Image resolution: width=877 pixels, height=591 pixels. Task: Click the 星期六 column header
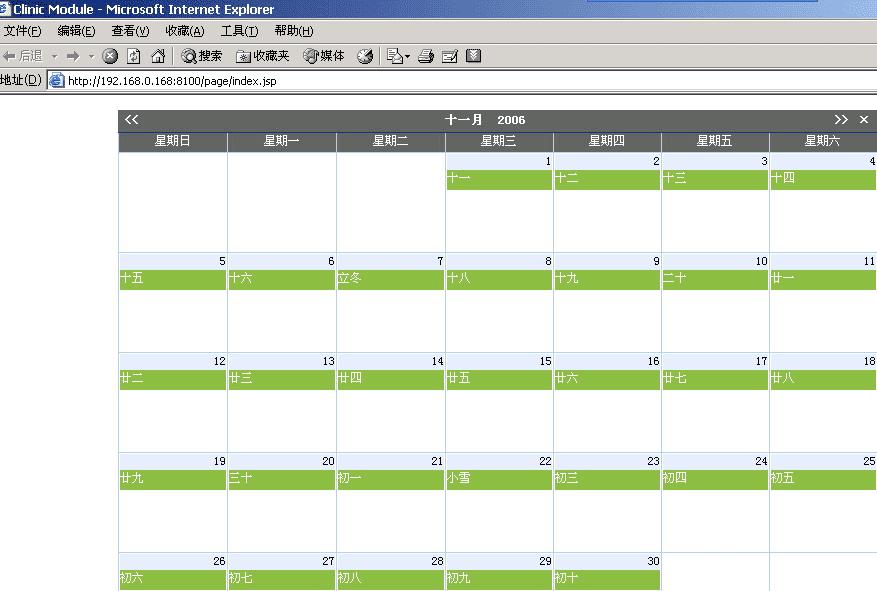tap(823, 141)
